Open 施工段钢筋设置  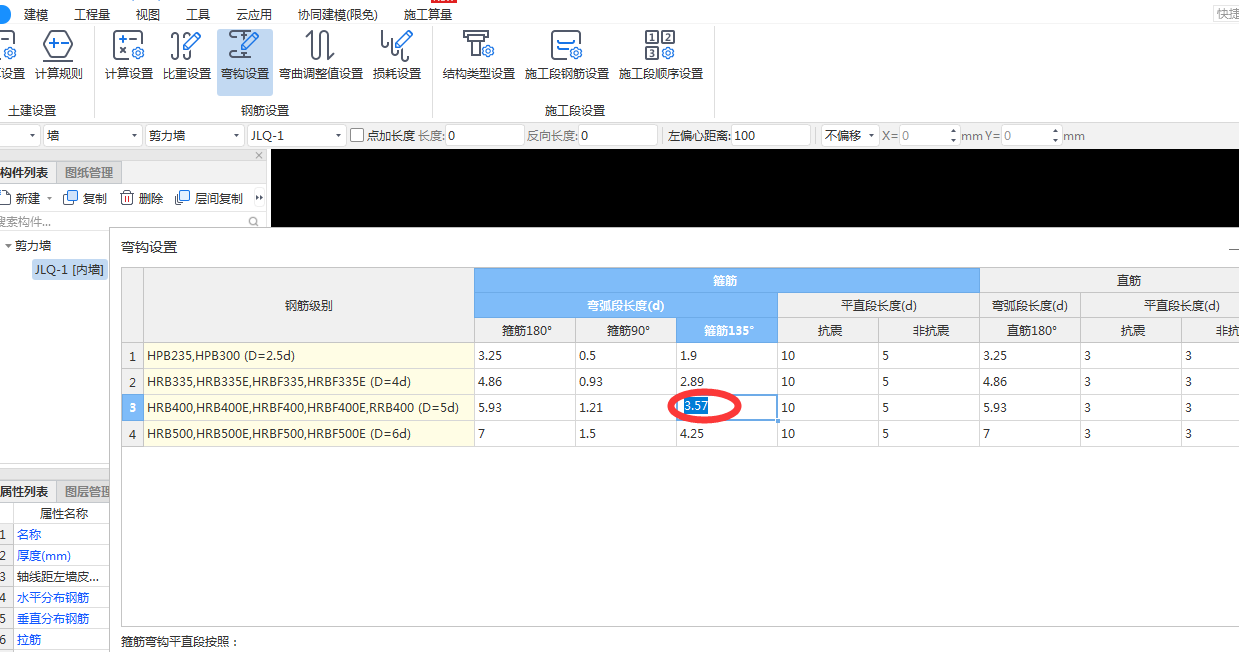click(567, 56)
